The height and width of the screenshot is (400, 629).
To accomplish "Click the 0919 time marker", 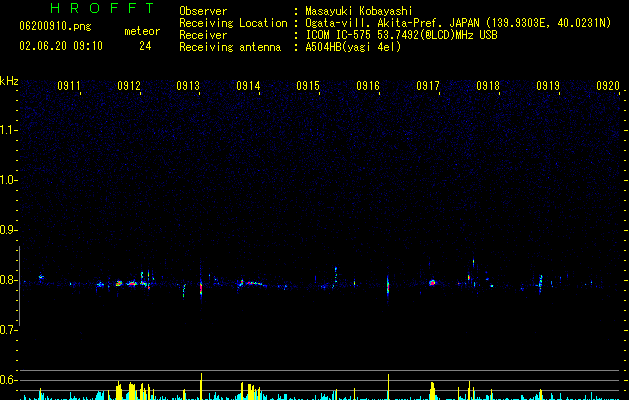I will (x=548, y=86).
